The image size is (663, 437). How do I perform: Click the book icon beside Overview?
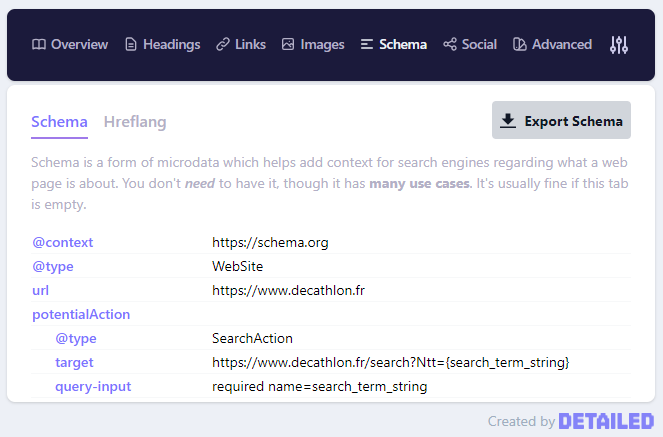pos(39,44)
